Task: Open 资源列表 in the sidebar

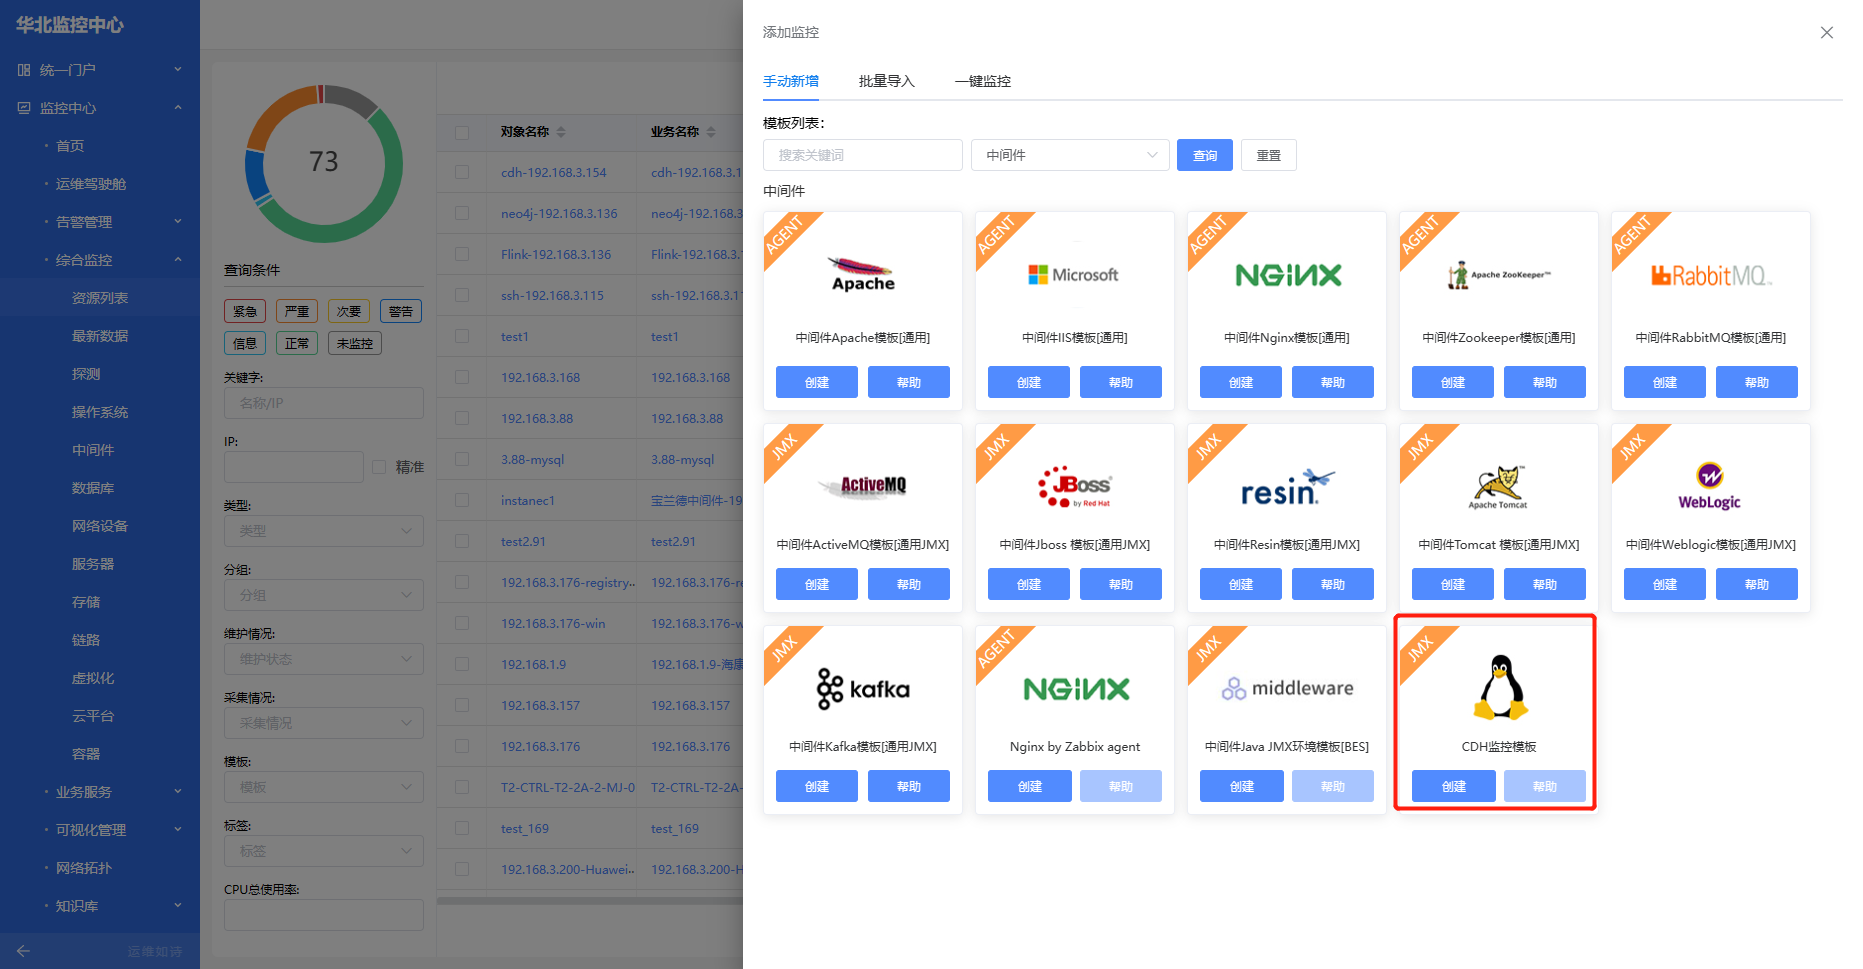Action: [x=100, y=298]
